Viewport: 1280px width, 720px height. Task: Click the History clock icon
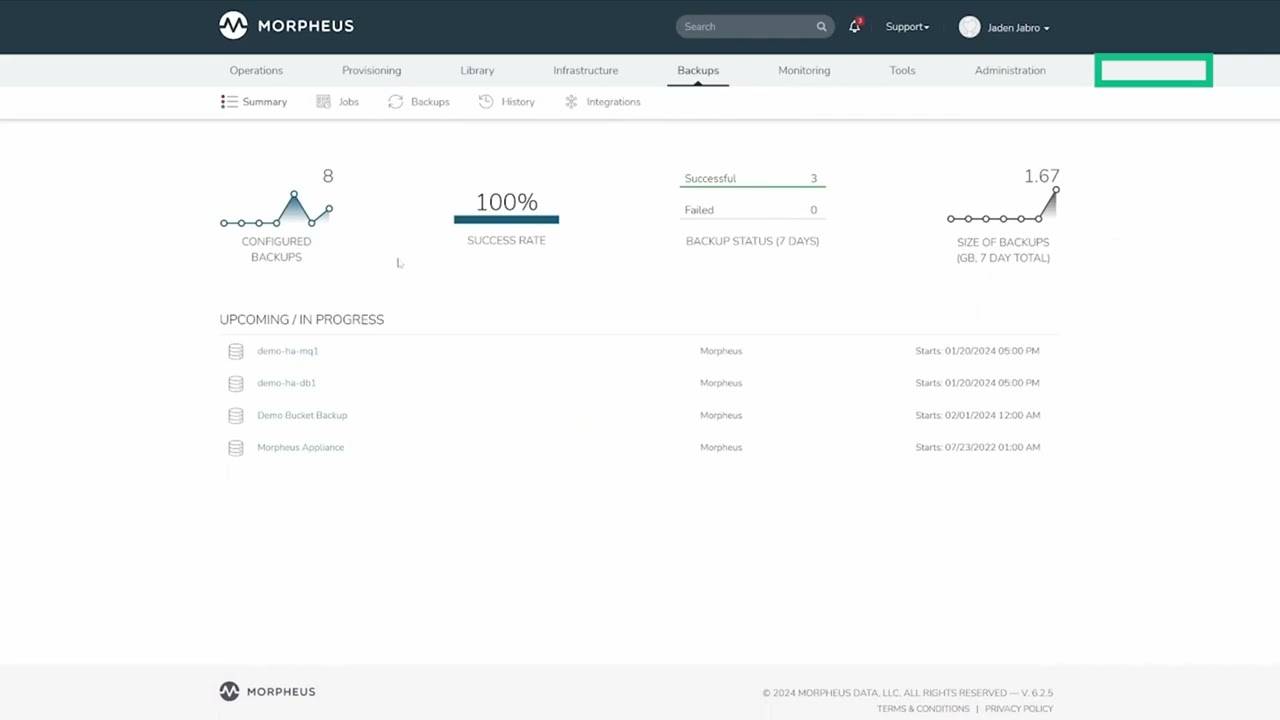click(486, 102)
